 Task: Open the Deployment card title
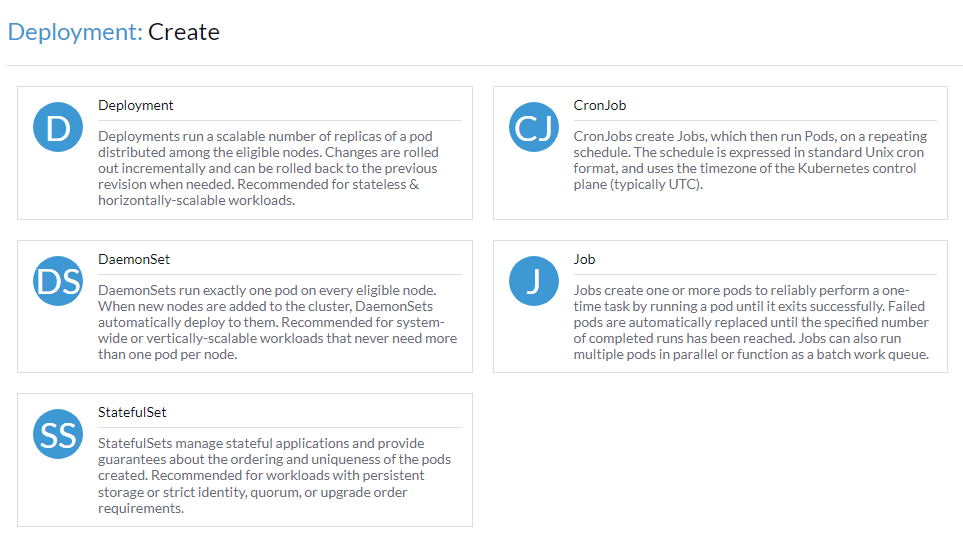coord(136,105)
